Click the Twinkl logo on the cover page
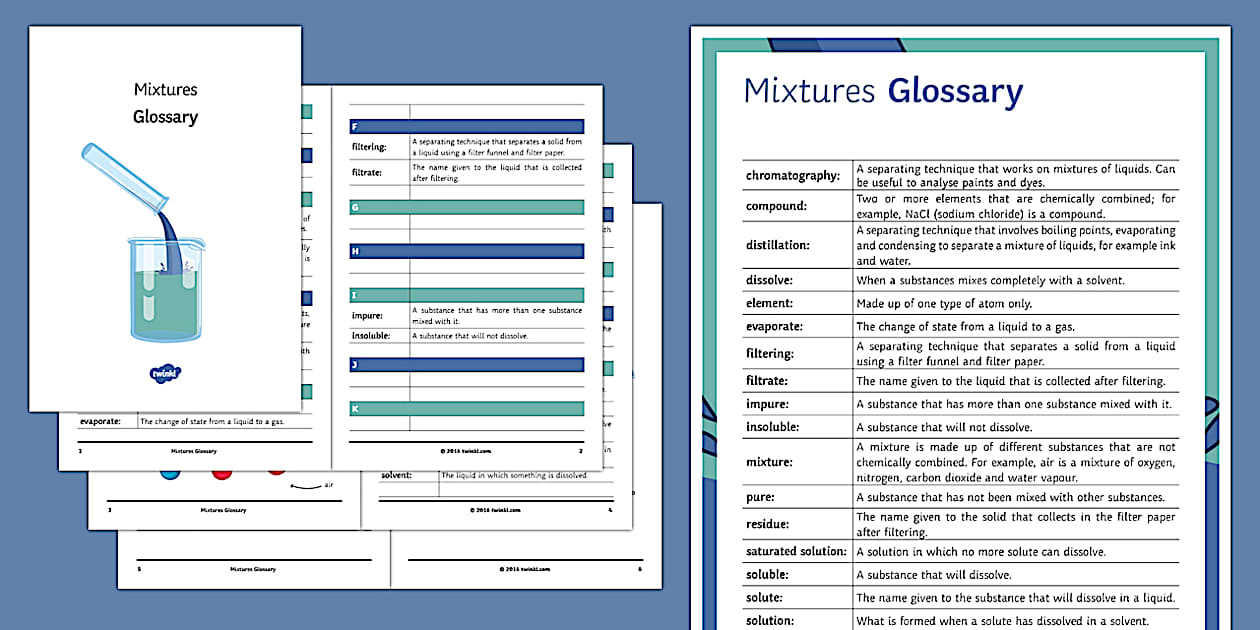This screenshot has width=1260, height=630. 166,372
